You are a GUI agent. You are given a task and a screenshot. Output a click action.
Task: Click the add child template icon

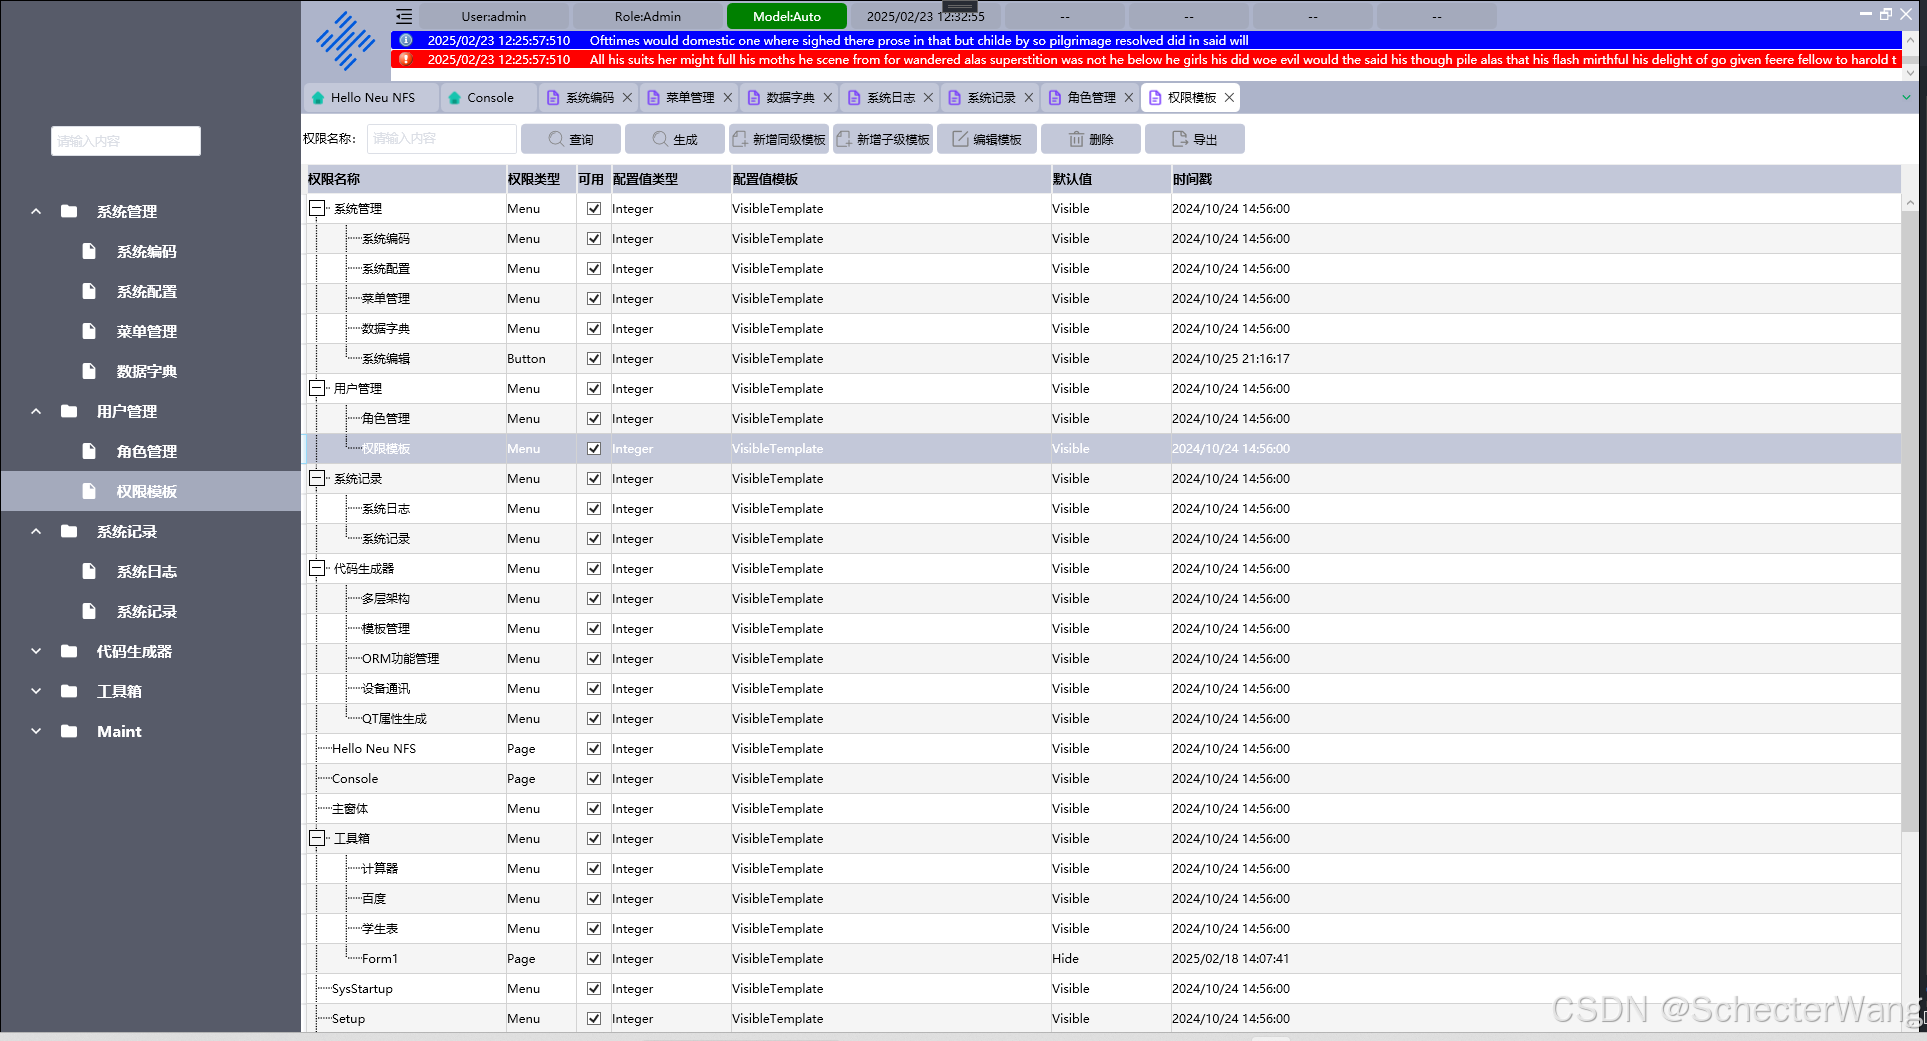click(x=844, y=139)
